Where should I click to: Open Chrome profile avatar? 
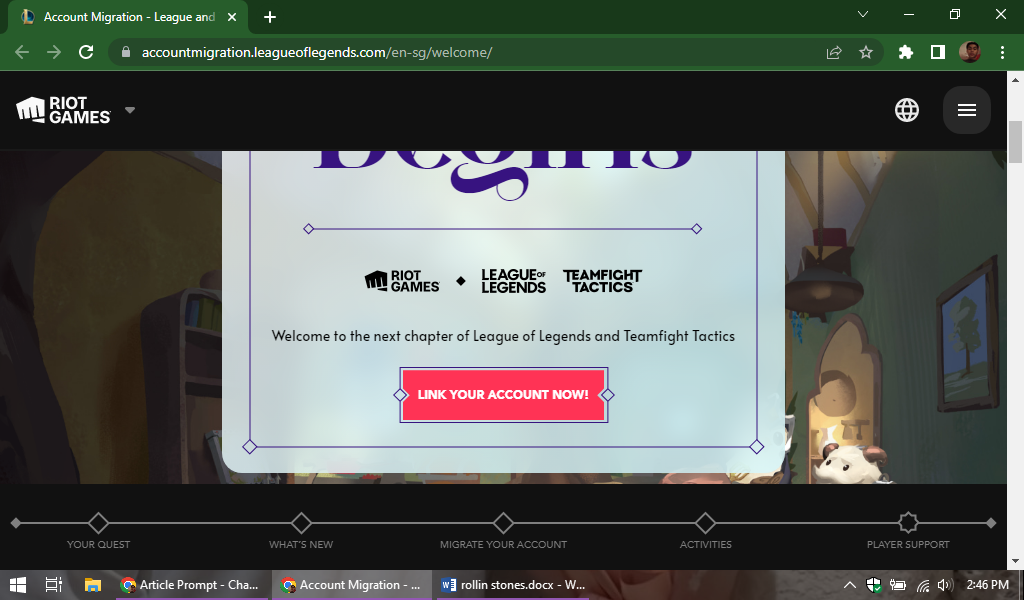pos(970,52)
